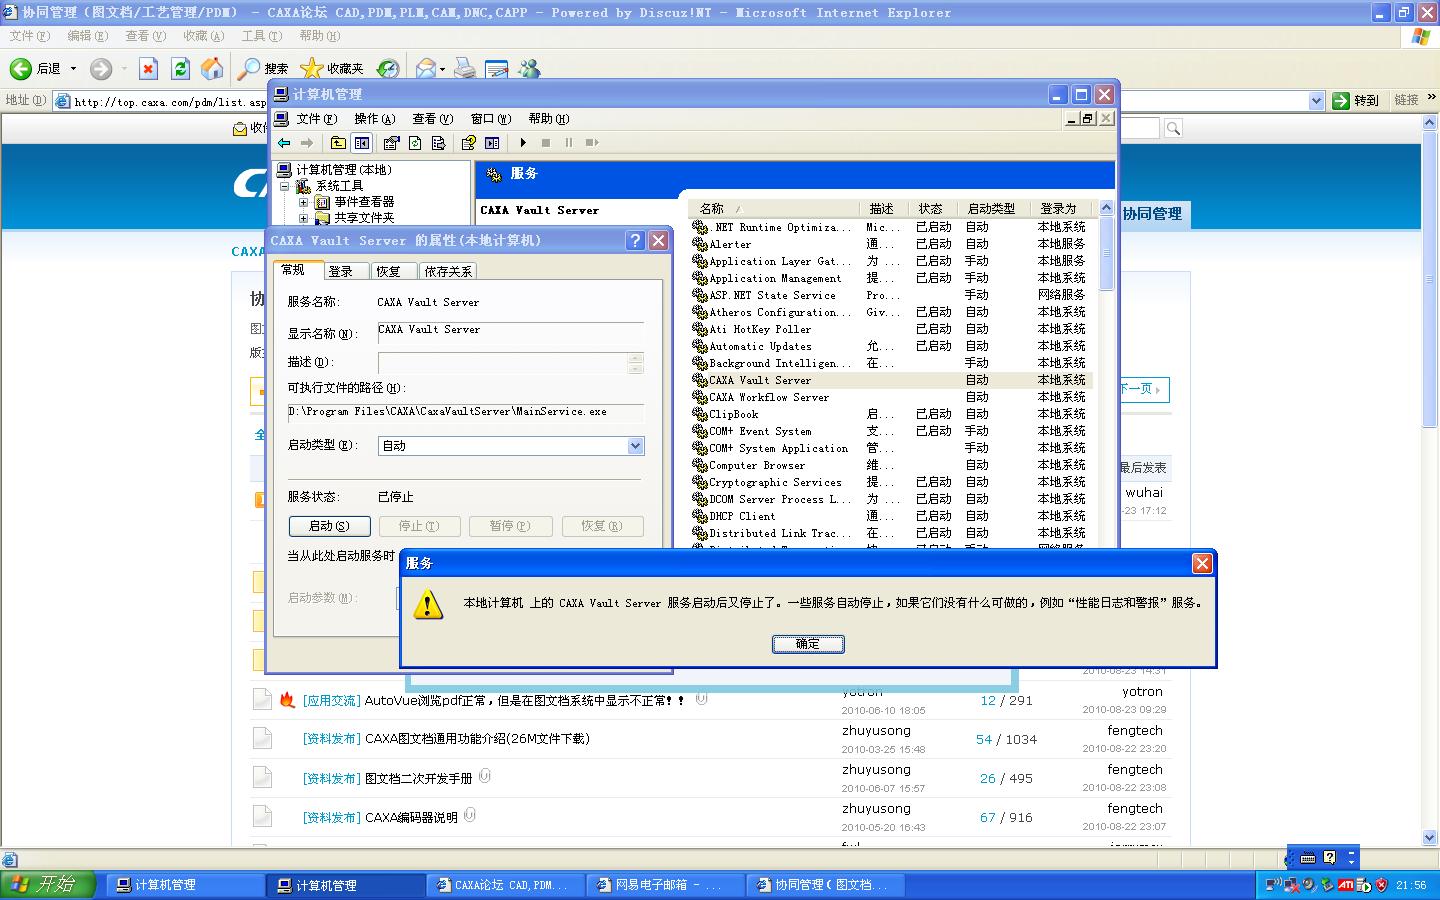Click the IE Messenger people icon
Viewport: 1440px width, 900px height.
click(529, 68)
